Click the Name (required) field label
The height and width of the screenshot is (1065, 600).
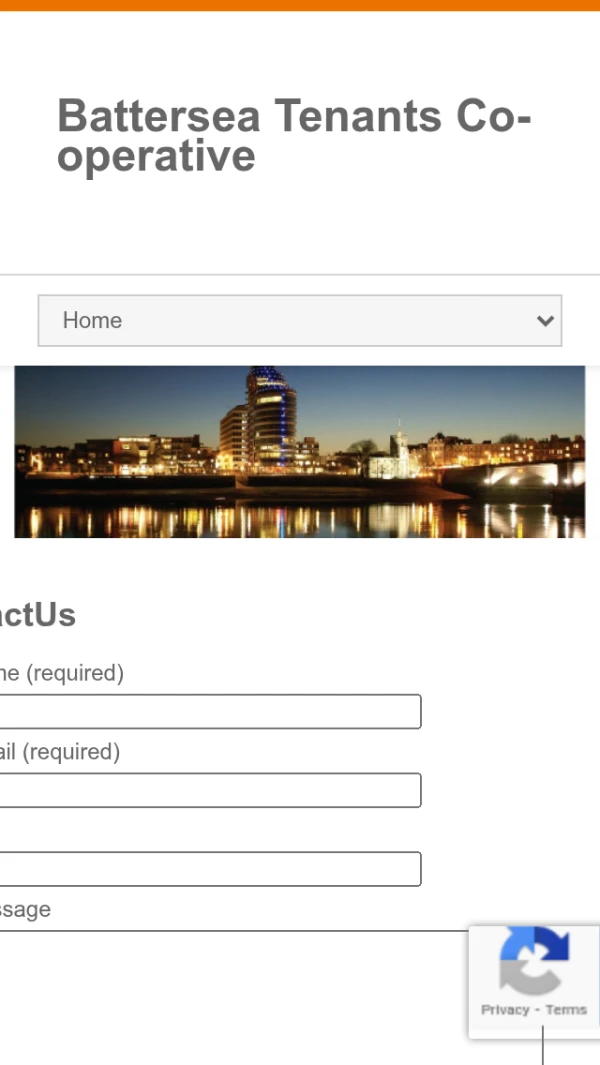pos(62,673)
